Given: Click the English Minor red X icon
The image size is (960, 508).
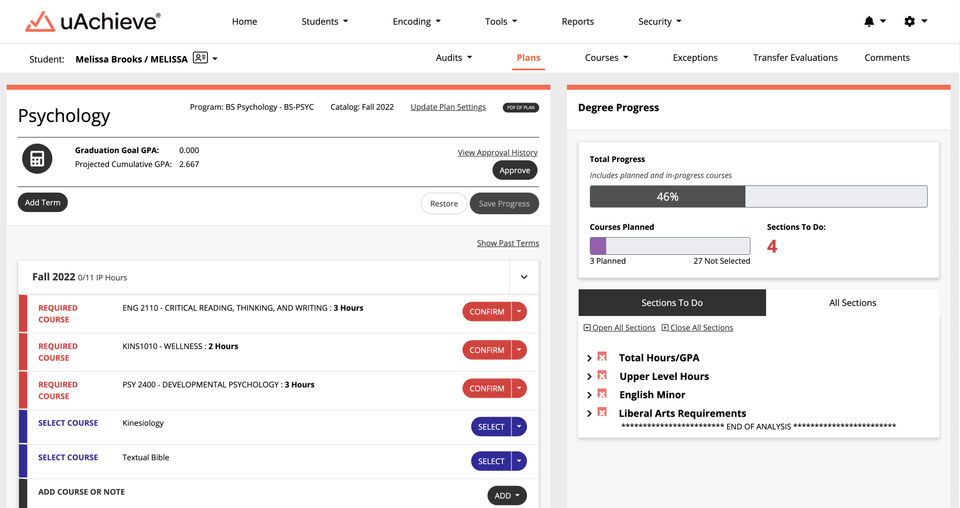Looking at the screenshot, I should click(x=602, y=394).
